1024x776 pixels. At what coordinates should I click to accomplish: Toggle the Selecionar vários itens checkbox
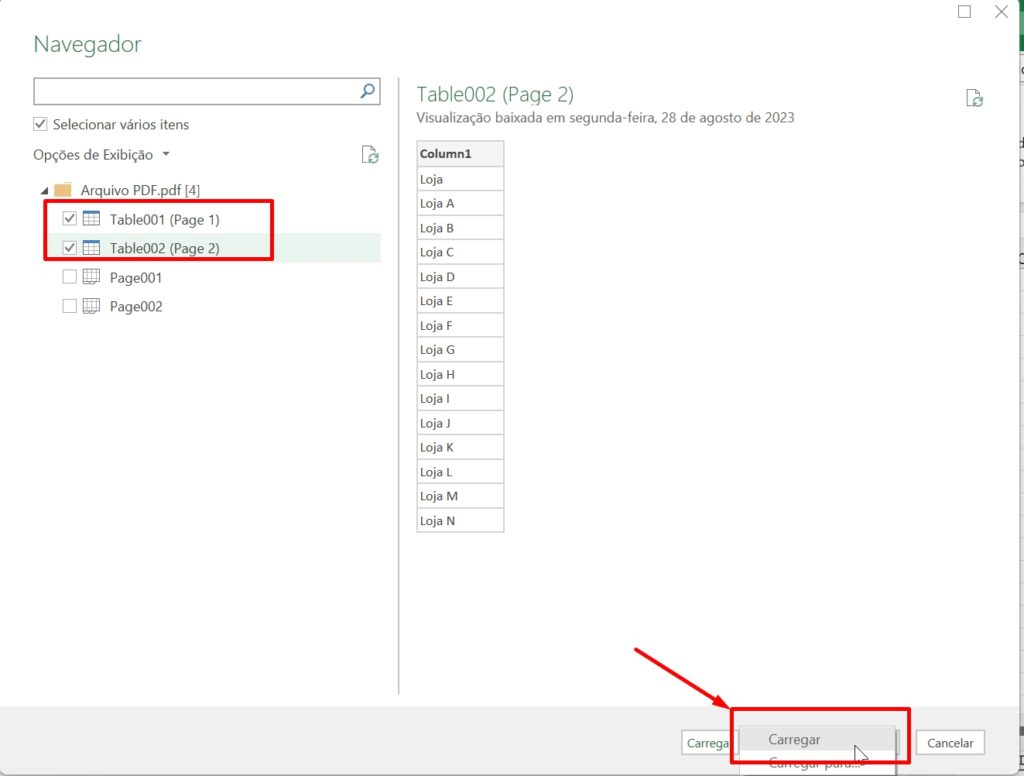click(41, 124)
